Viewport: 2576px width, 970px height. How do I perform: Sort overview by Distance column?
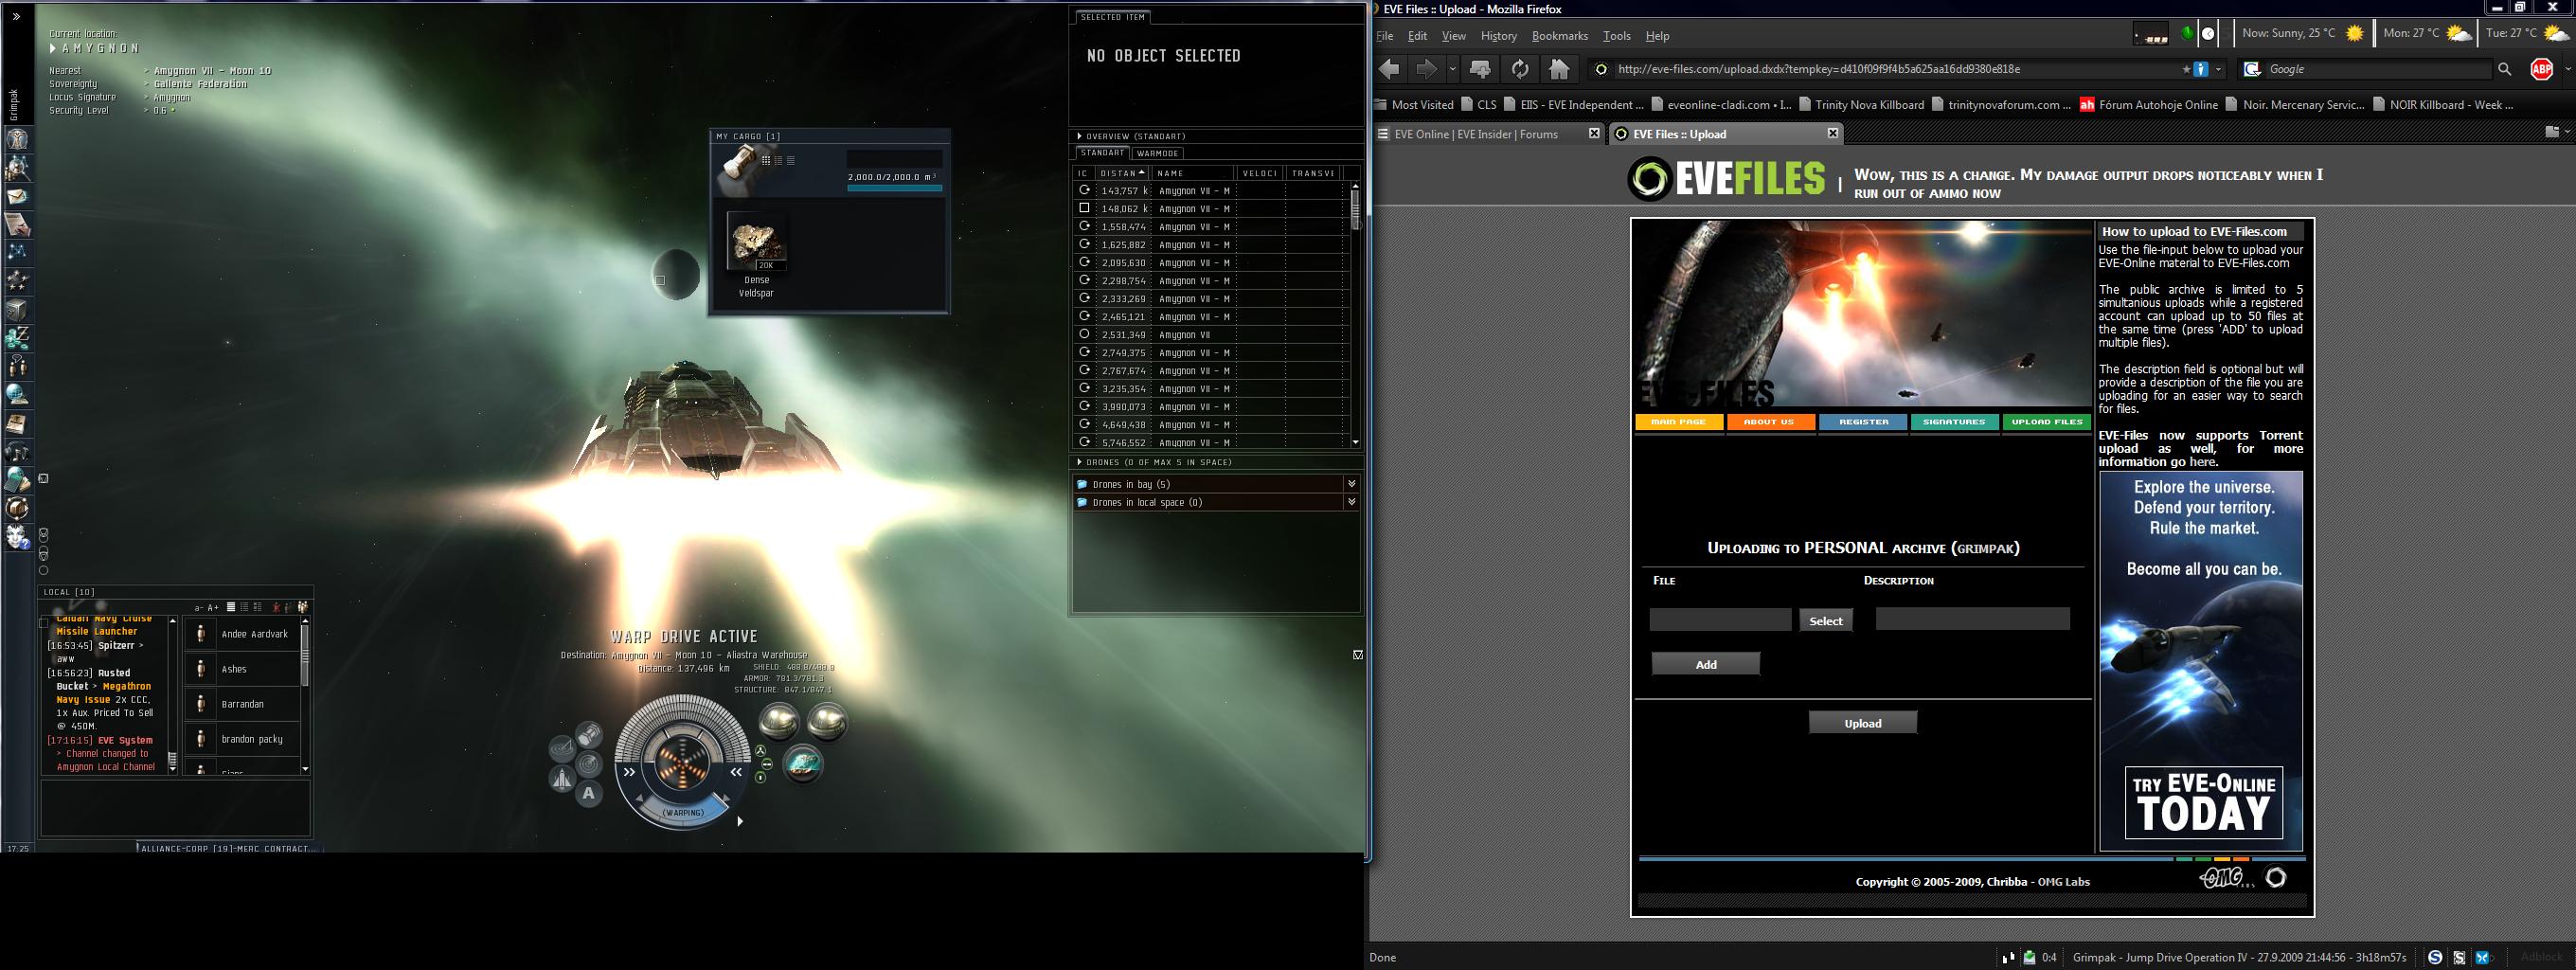1122,173
